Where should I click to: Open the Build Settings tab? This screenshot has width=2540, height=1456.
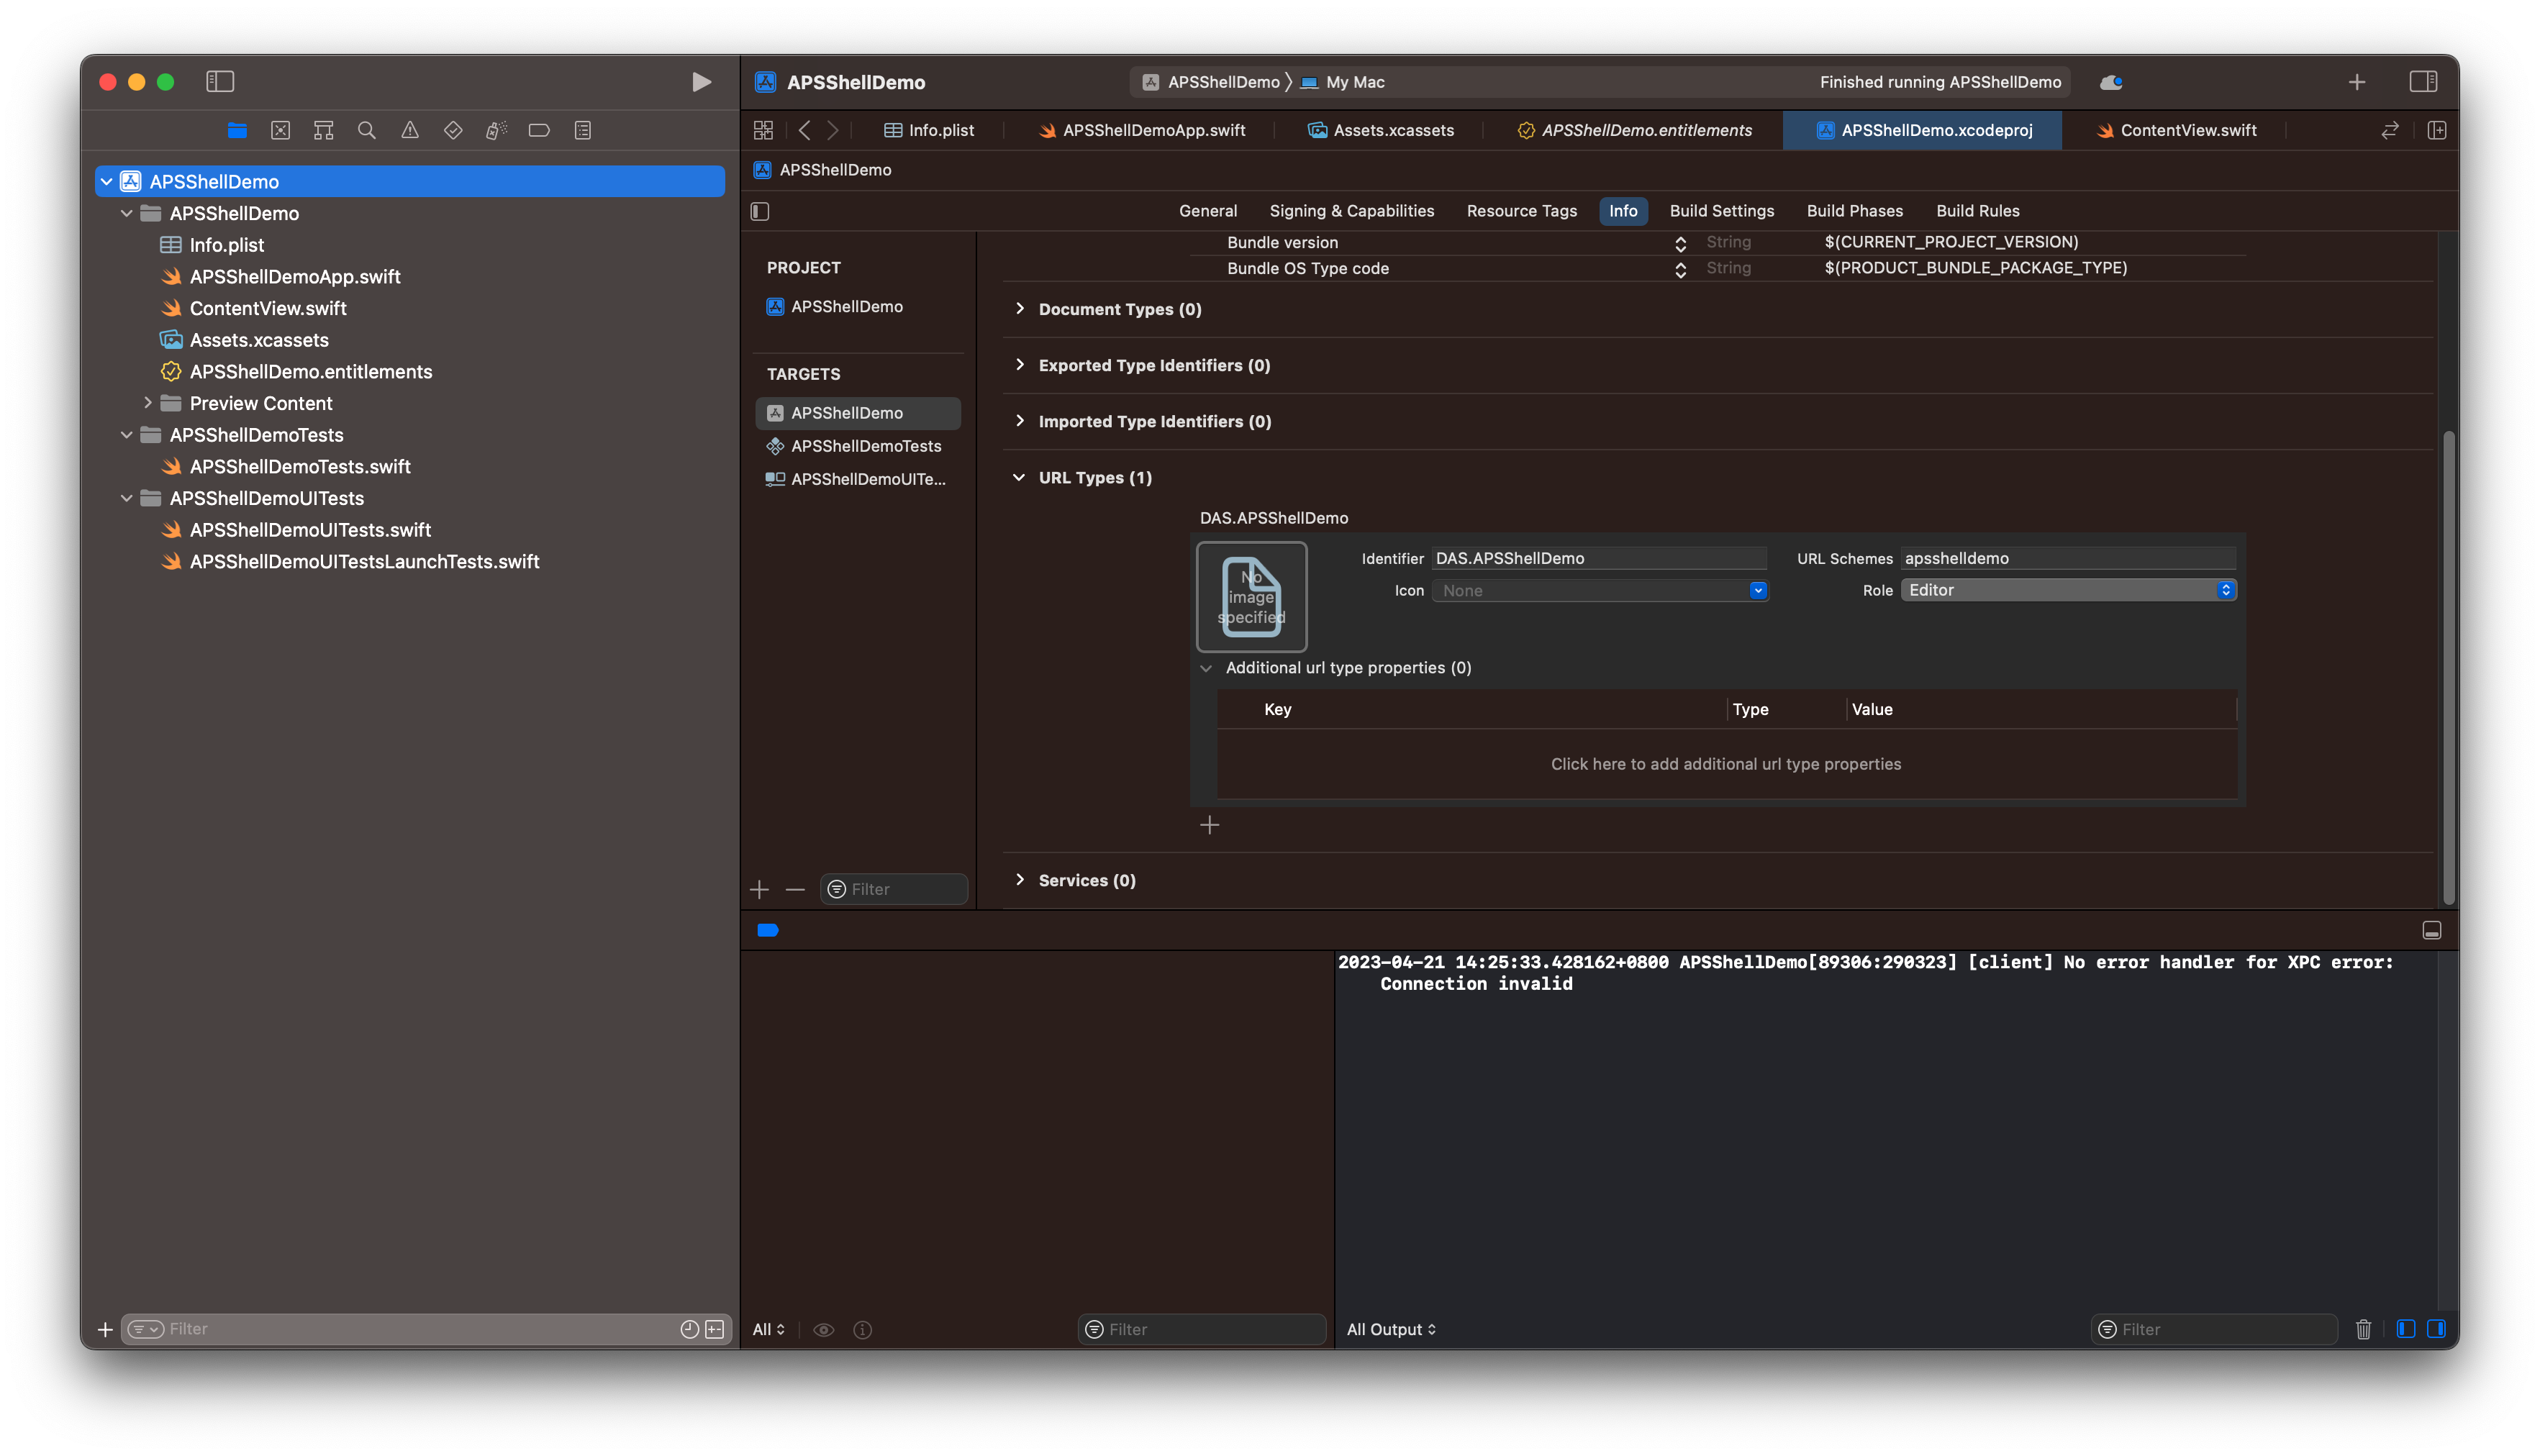coord(1721,211)
